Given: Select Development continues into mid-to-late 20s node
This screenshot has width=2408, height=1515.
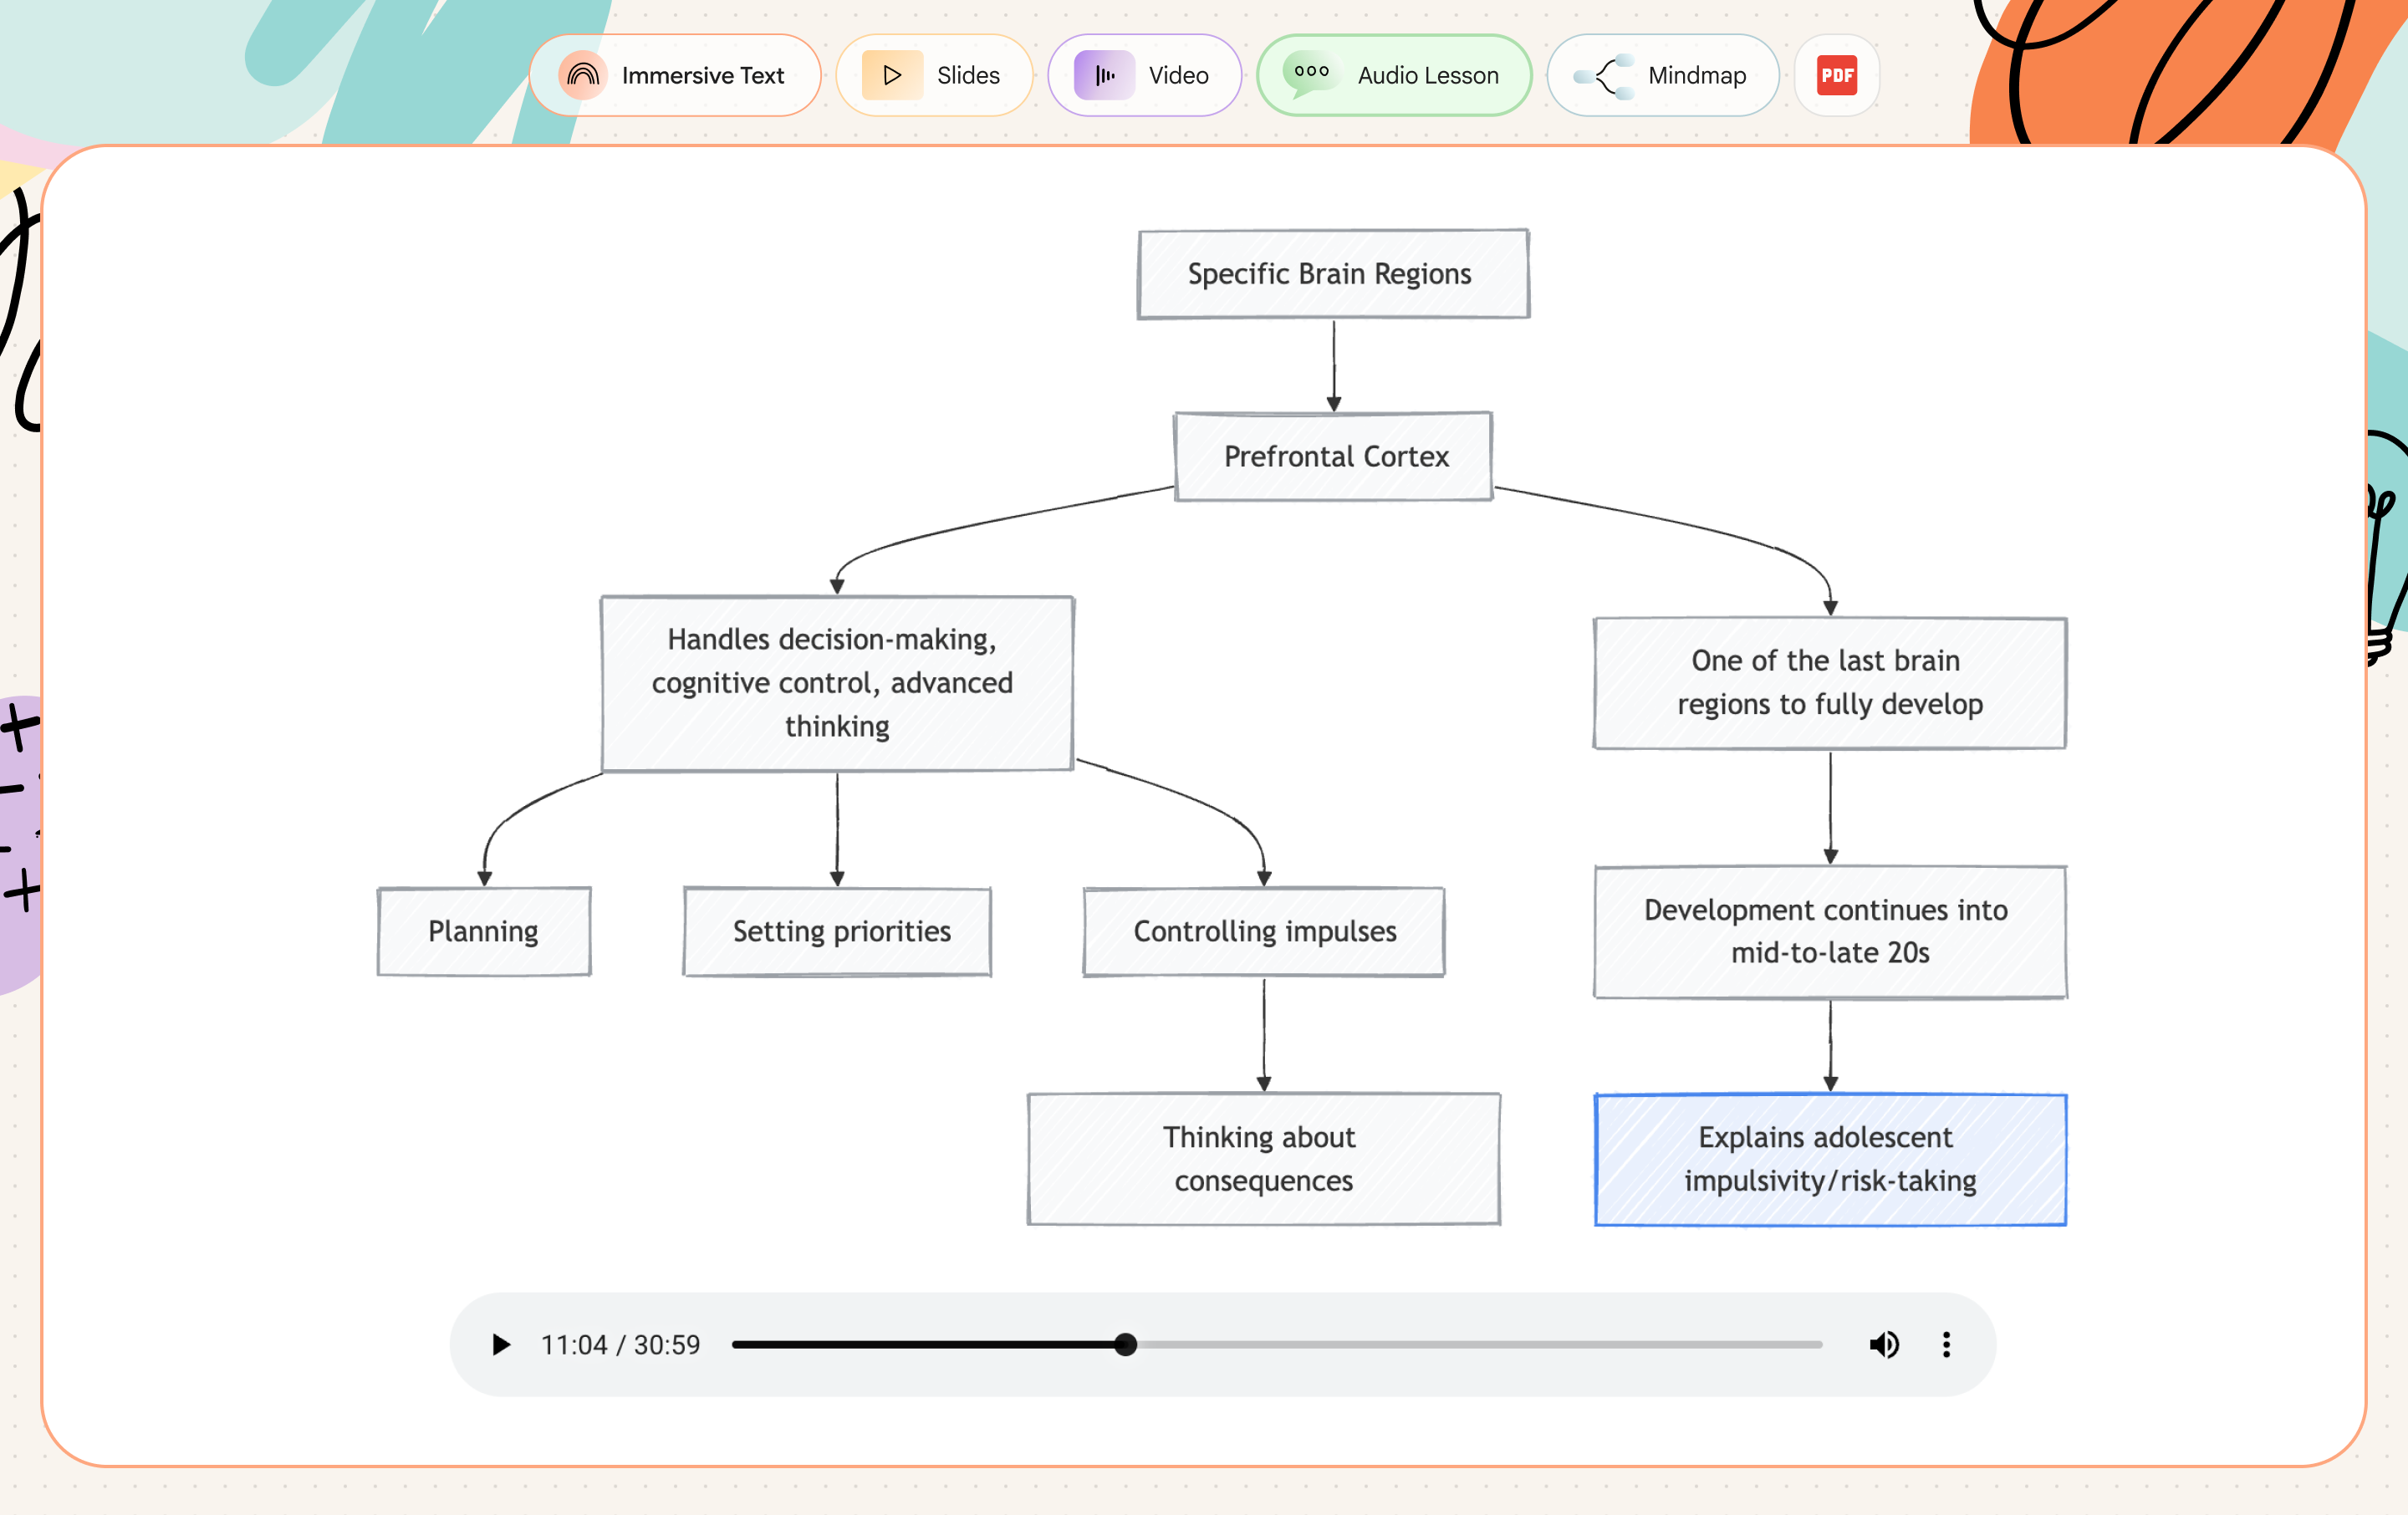Looking at the screenshot, I should (x=1830, y=931).
